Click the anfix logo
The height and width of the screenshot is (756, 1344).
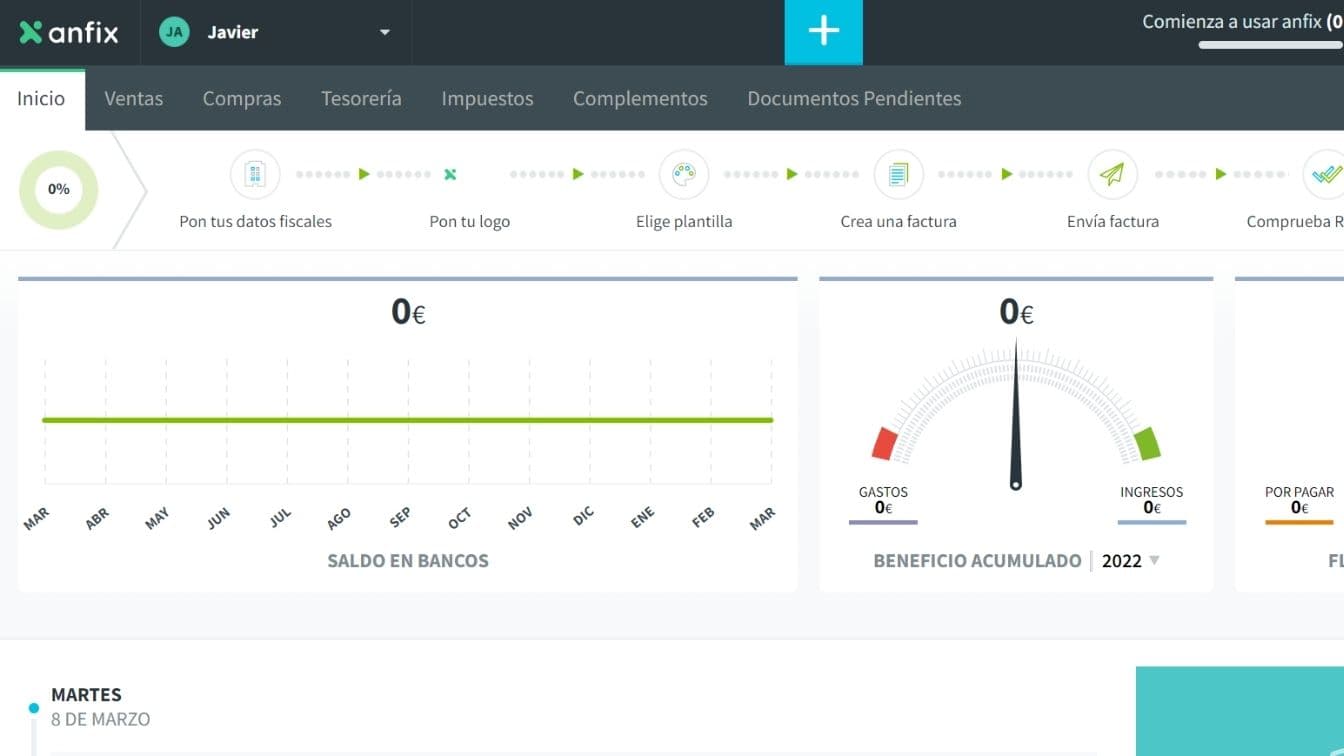(x=68, y=32)
